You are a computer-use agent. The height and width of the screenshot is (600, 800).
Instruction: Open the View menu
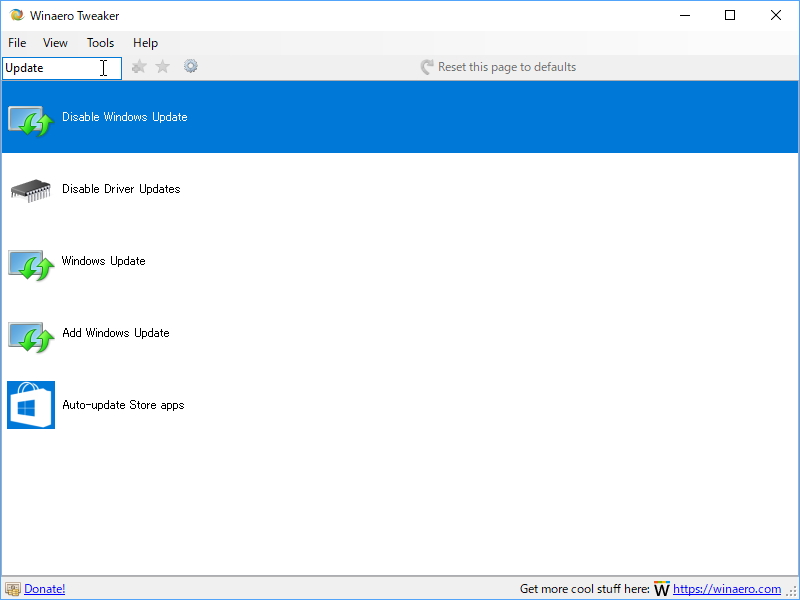pos(55,43)
